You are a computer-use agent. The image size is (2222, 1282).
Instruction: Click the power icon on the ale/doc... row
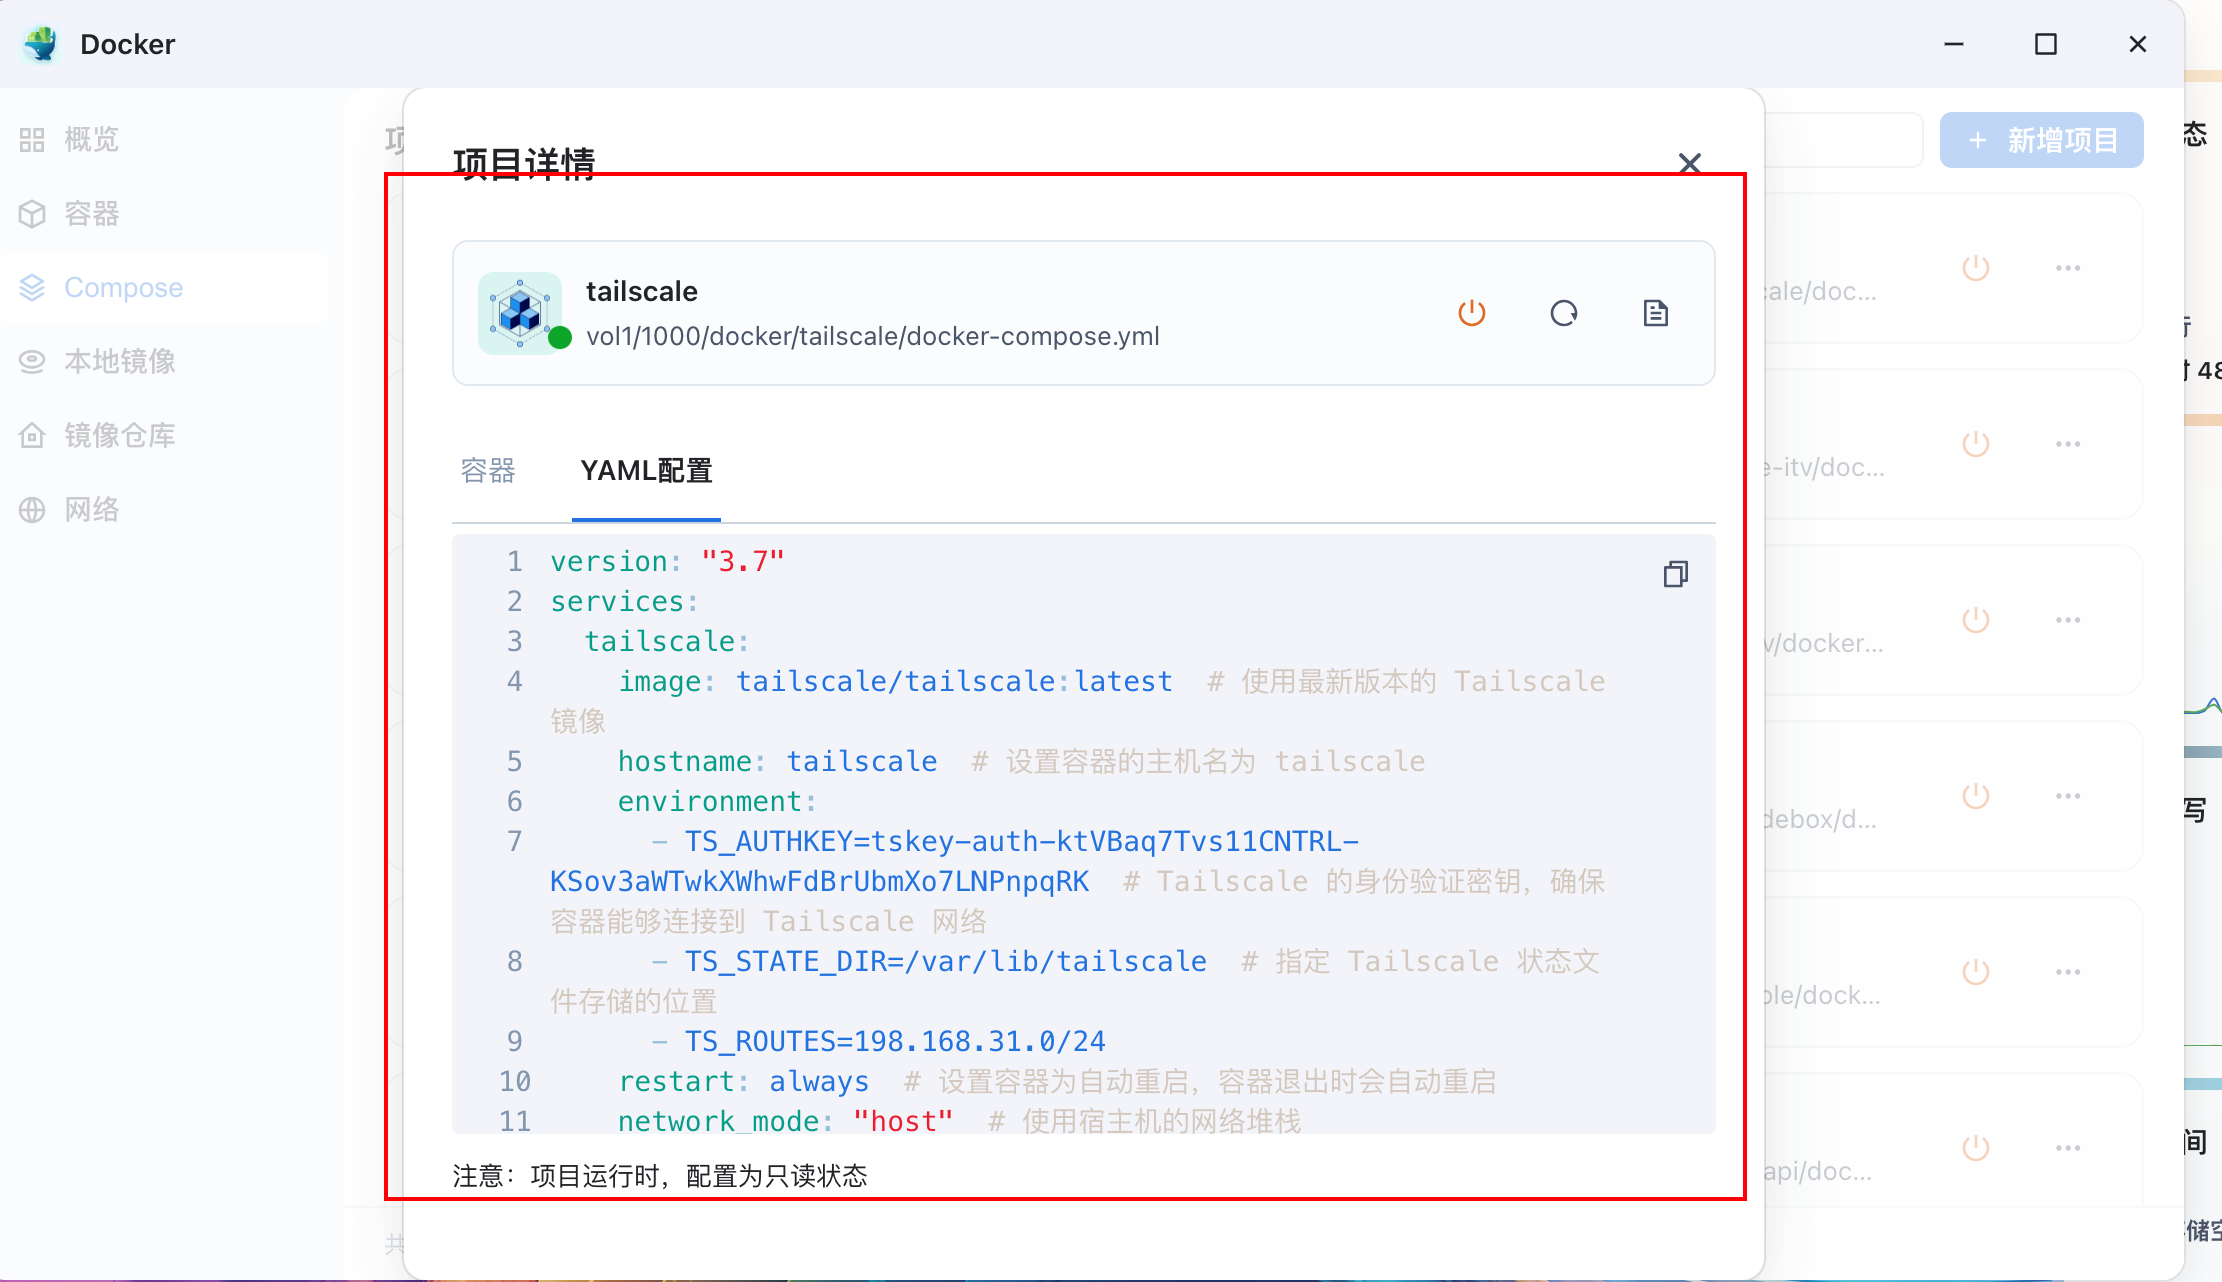tap(1976, 268)
